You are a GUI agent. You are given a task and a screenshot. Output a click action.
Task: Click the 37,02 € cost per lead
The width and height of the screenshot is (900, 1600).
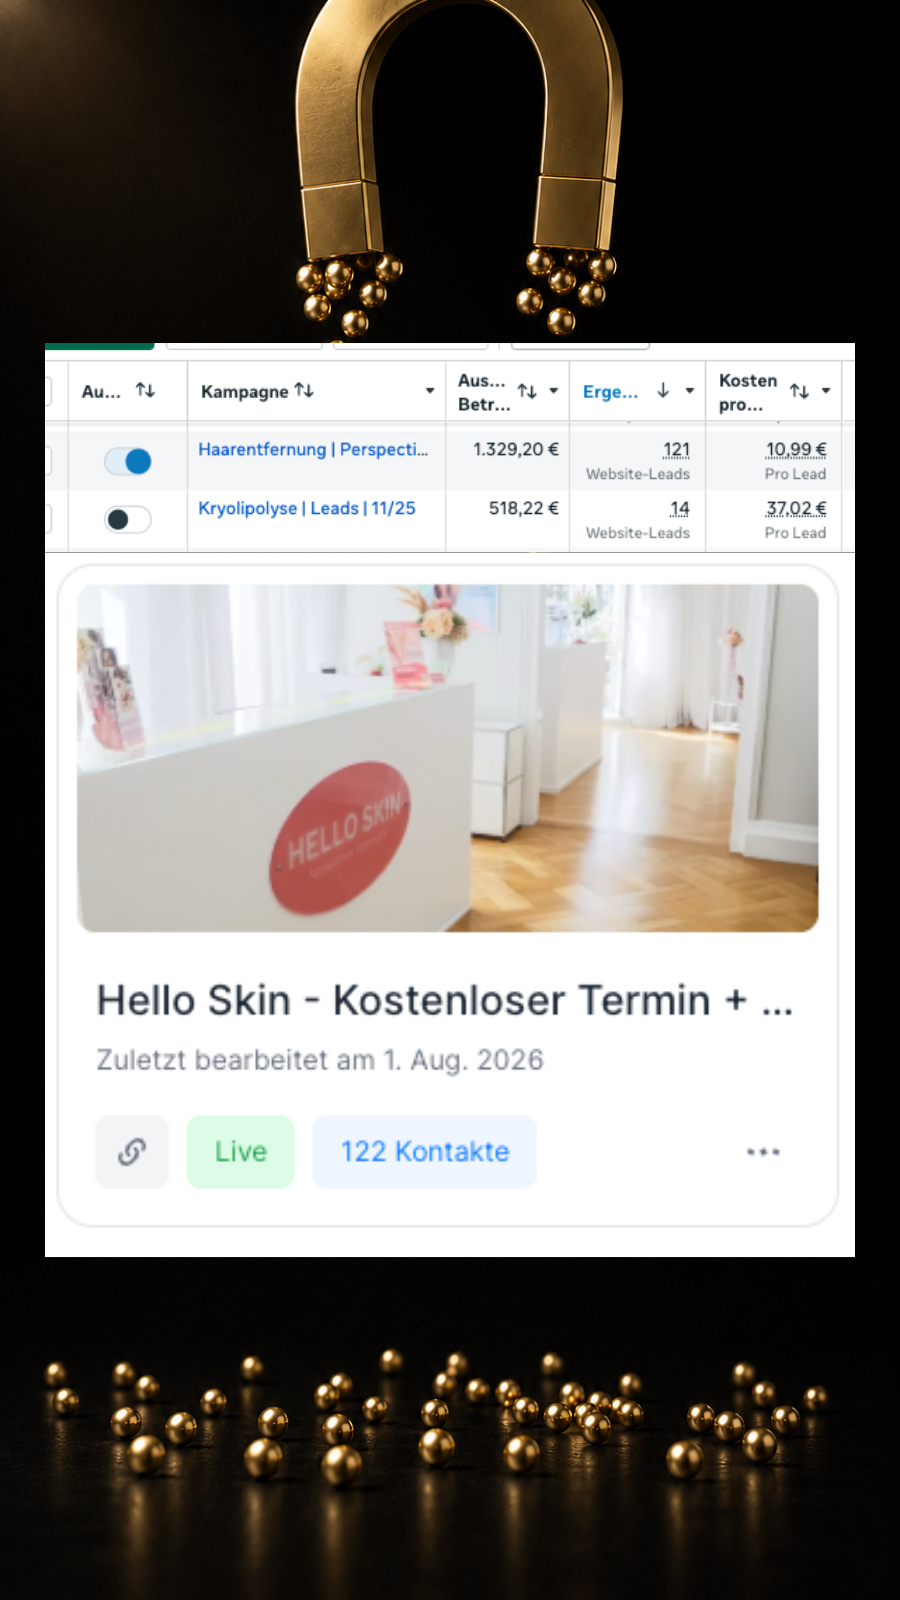pyautogui.click(x=796, y=509)
